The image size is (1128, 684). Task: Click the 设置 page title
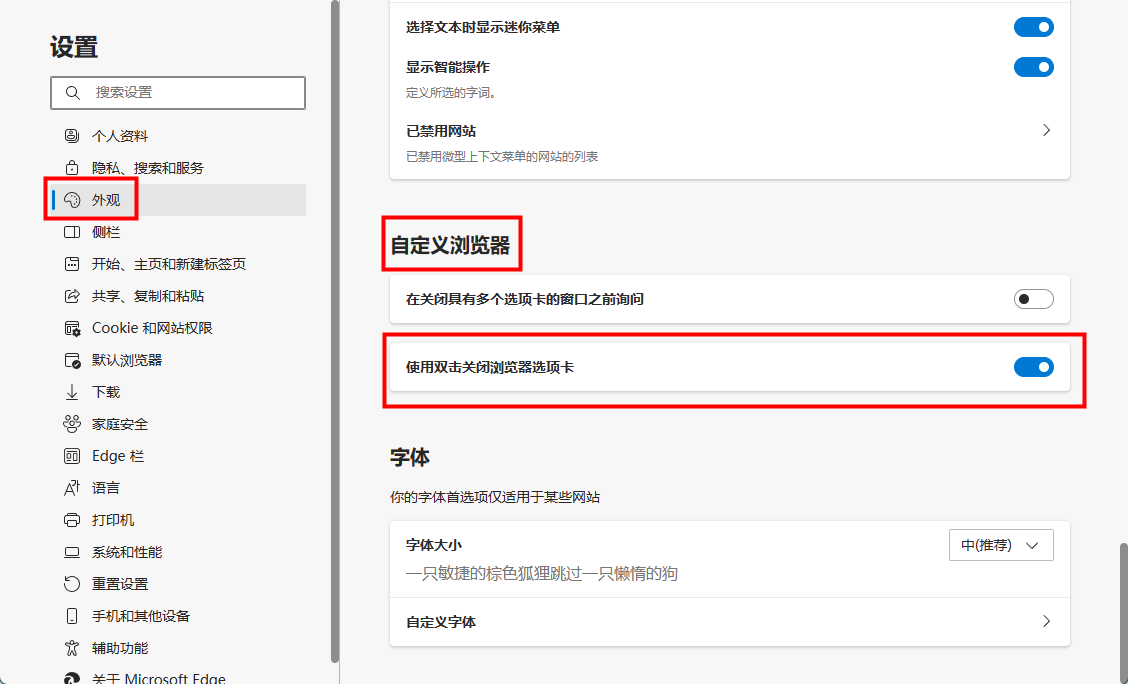click(x=74, y=47)
